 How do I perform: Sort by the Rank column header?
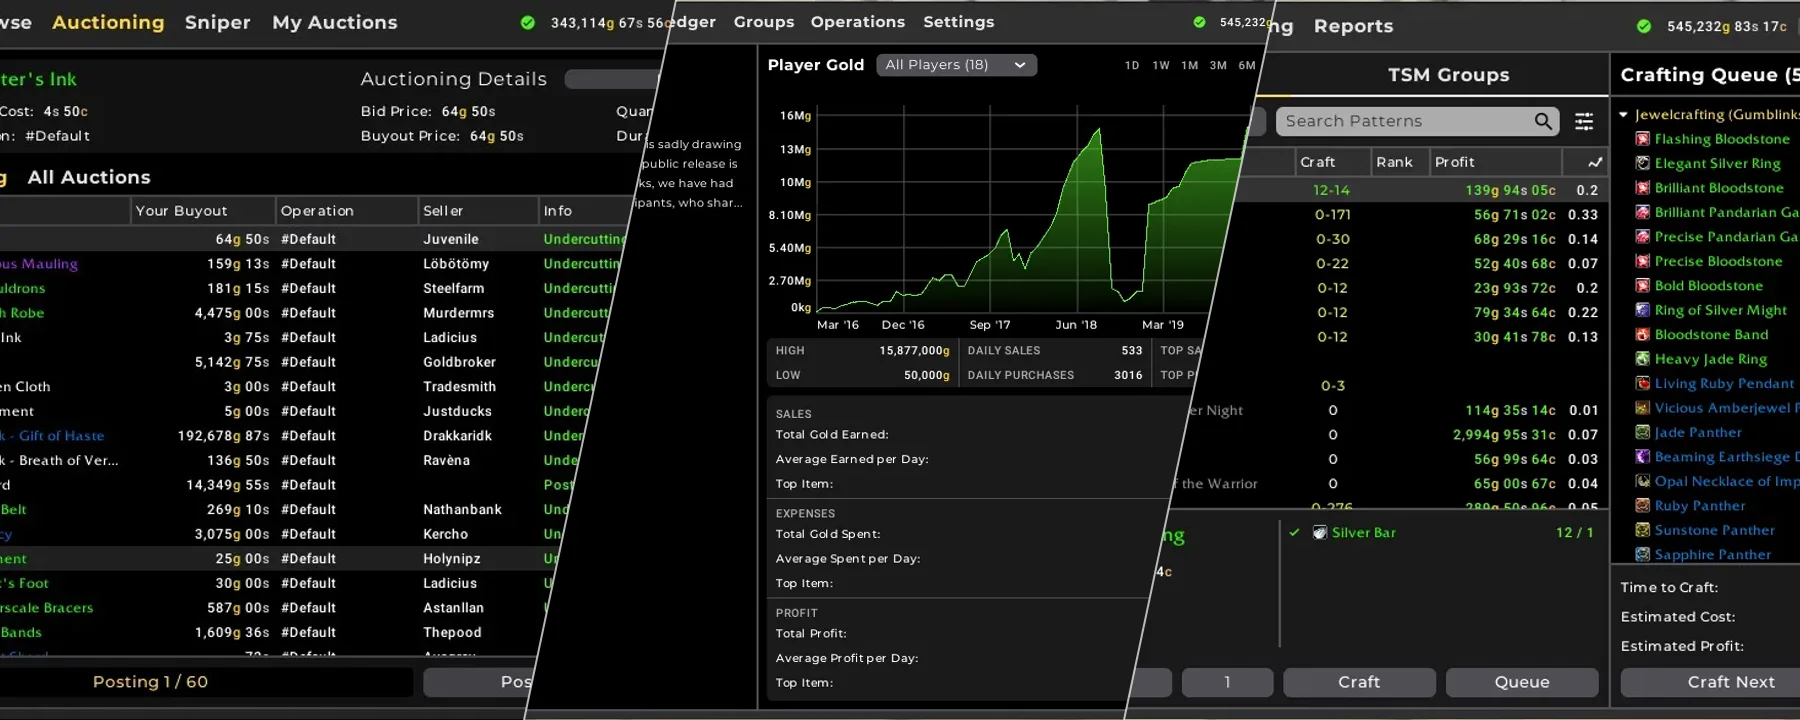(1400, 162)
